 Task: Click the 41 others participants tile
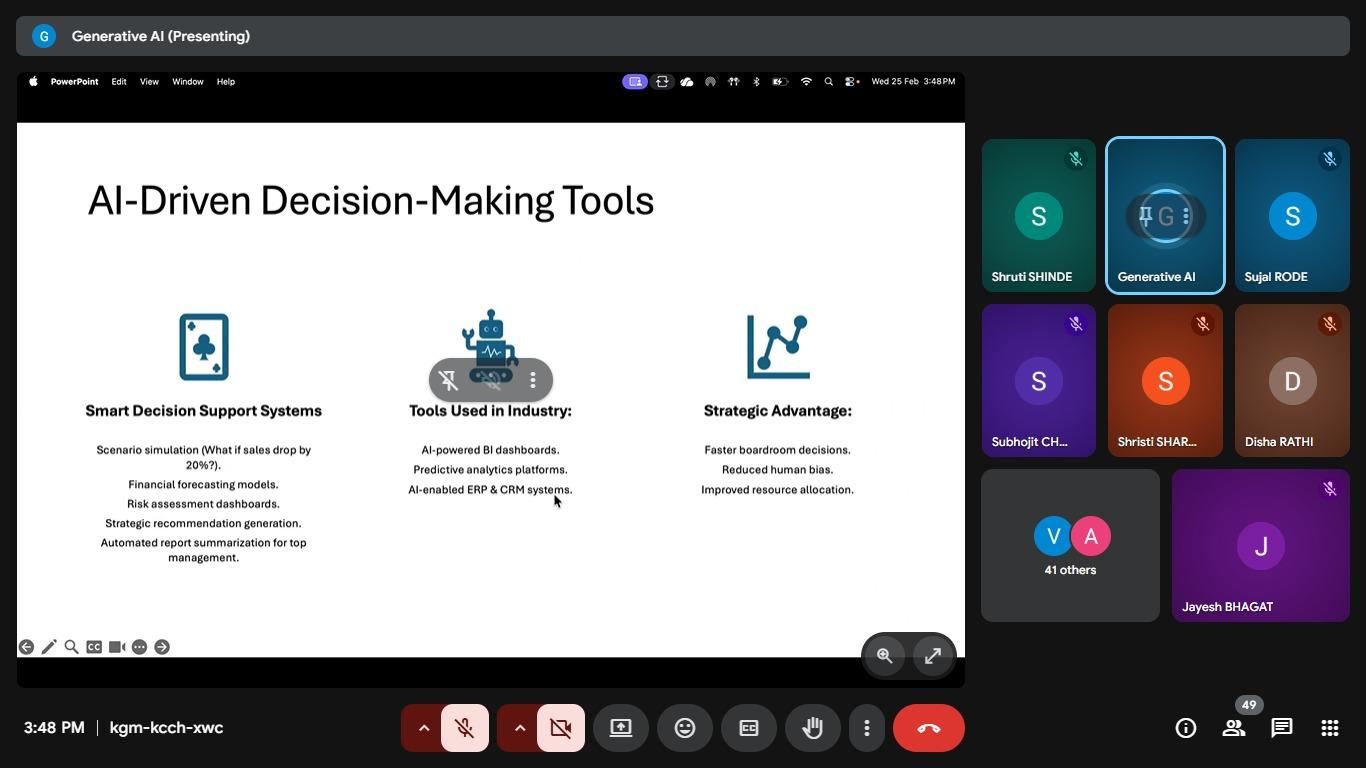click(1070, 546)
